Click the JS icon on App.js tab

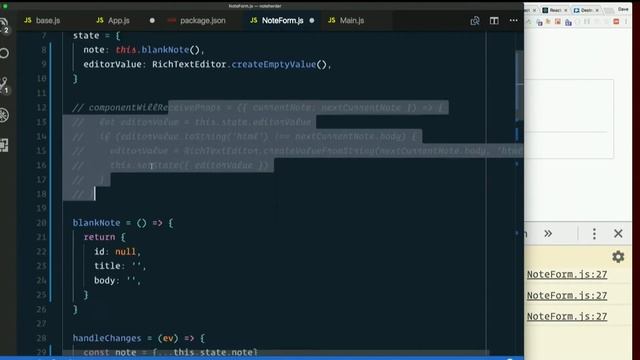pyautogui.click(x=100, y=20)
